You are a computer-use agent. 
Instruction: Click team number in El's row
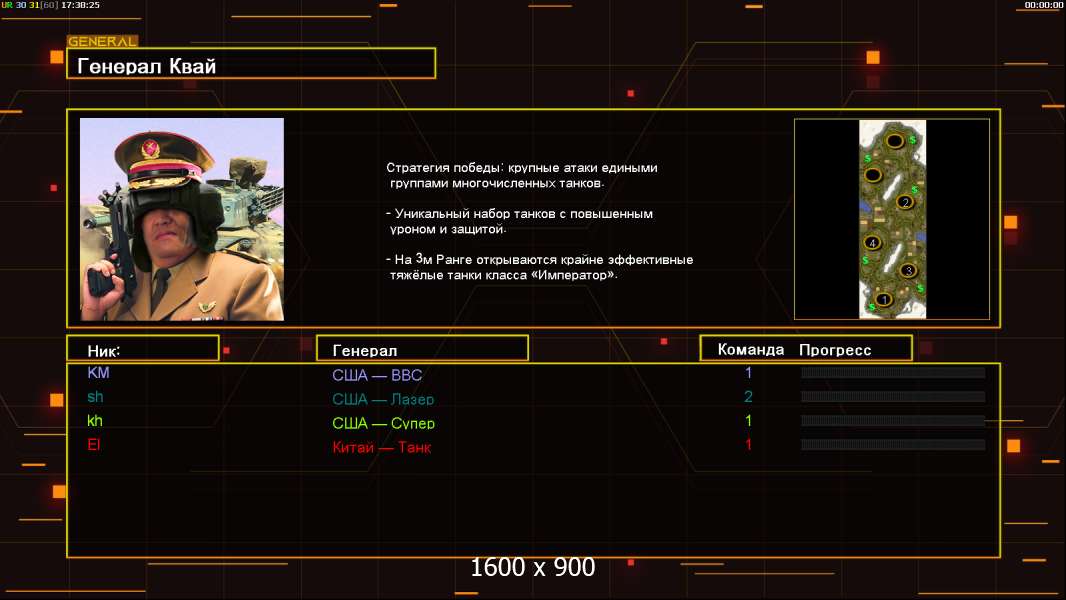click(x=748, y=444)
